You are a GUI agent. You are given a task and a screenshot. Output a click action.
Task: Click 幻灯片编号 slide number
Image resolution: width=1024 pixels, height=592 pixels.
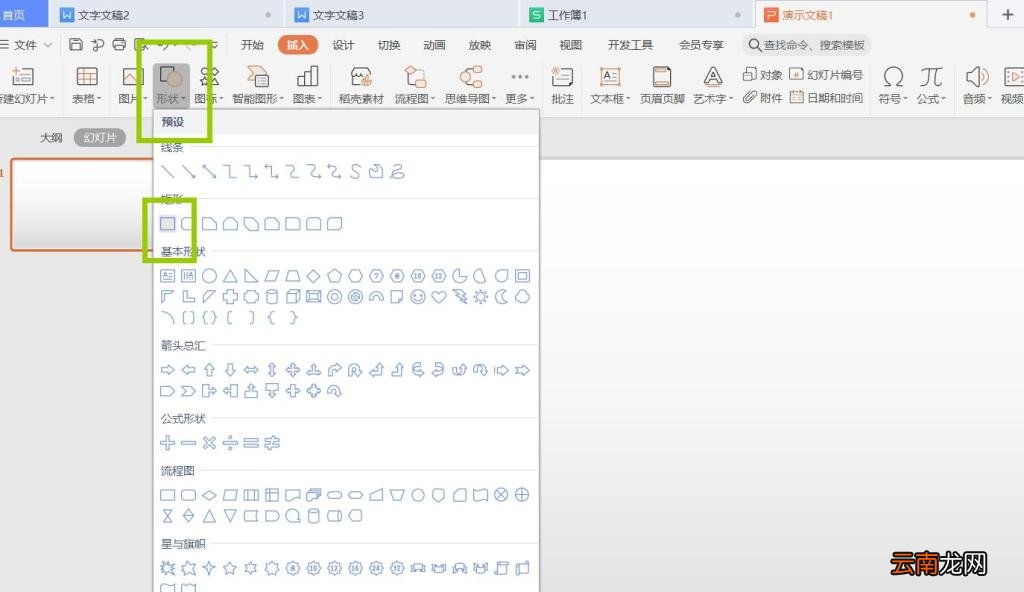826,74
